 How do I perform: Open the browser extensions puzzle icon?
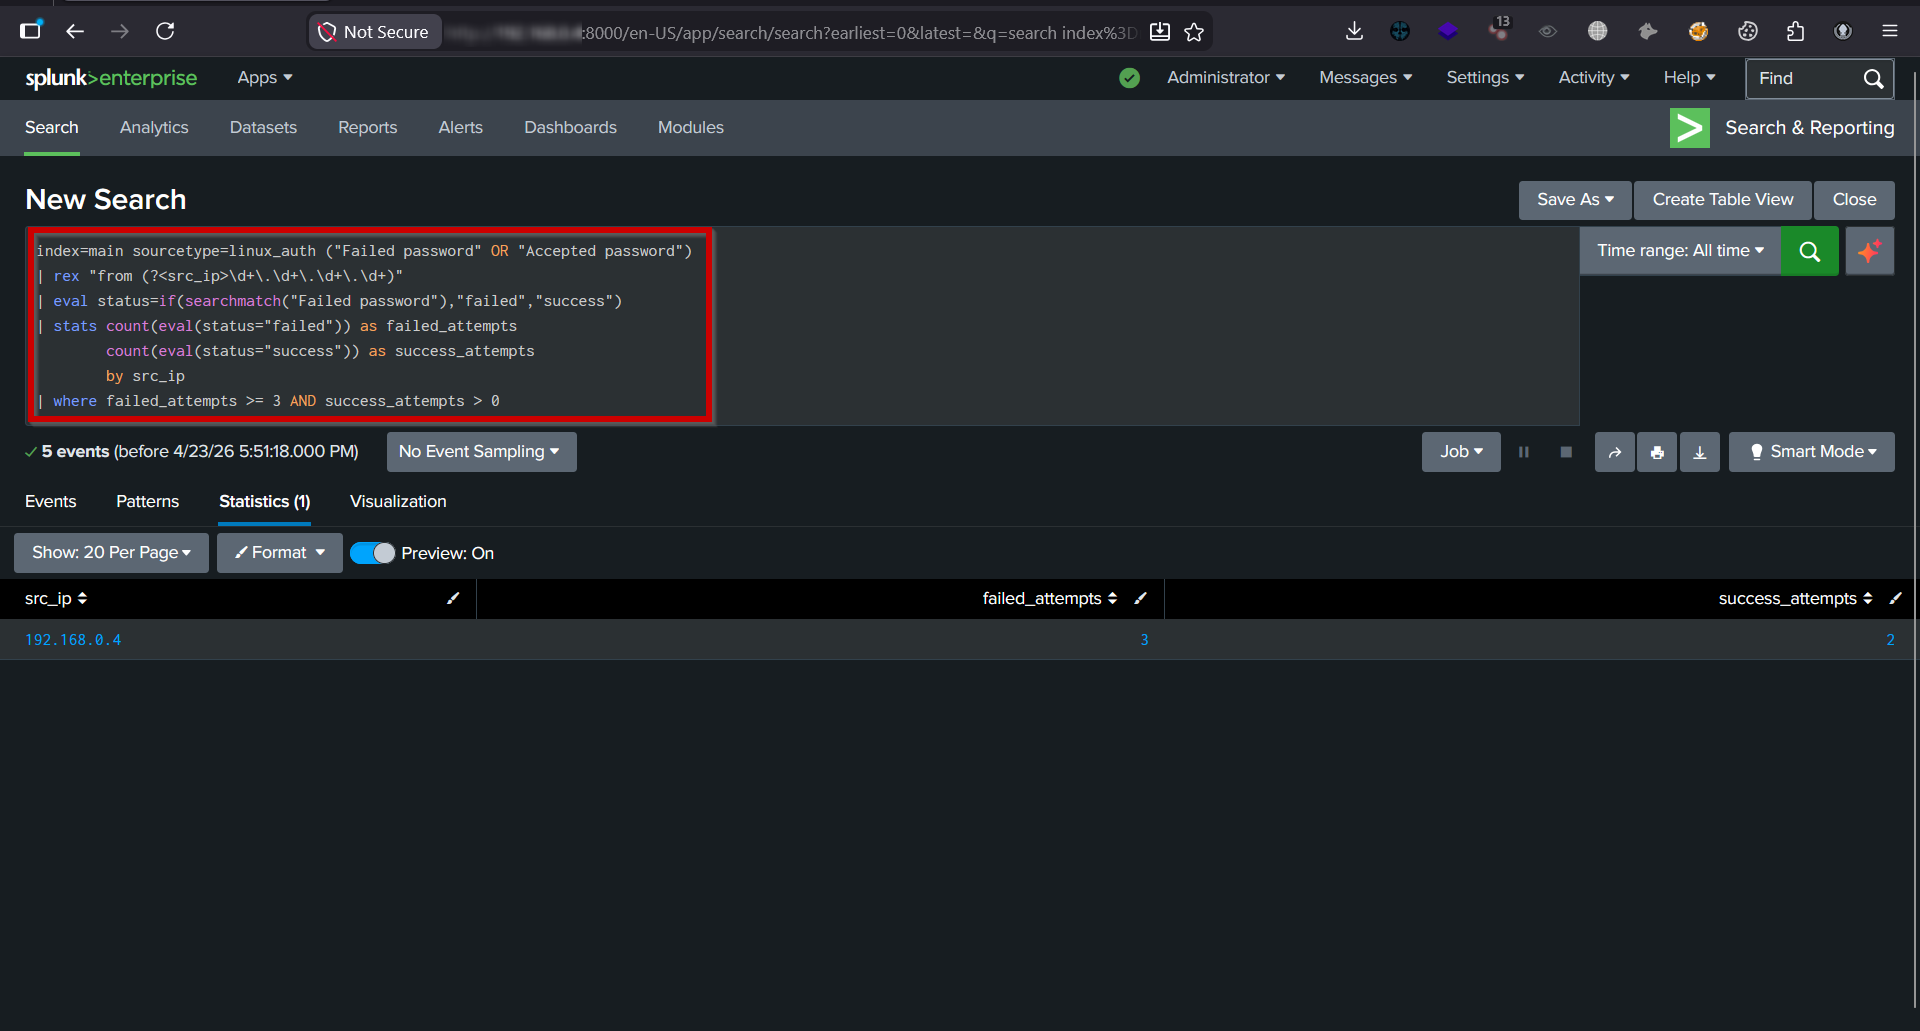pos(1796,32)
